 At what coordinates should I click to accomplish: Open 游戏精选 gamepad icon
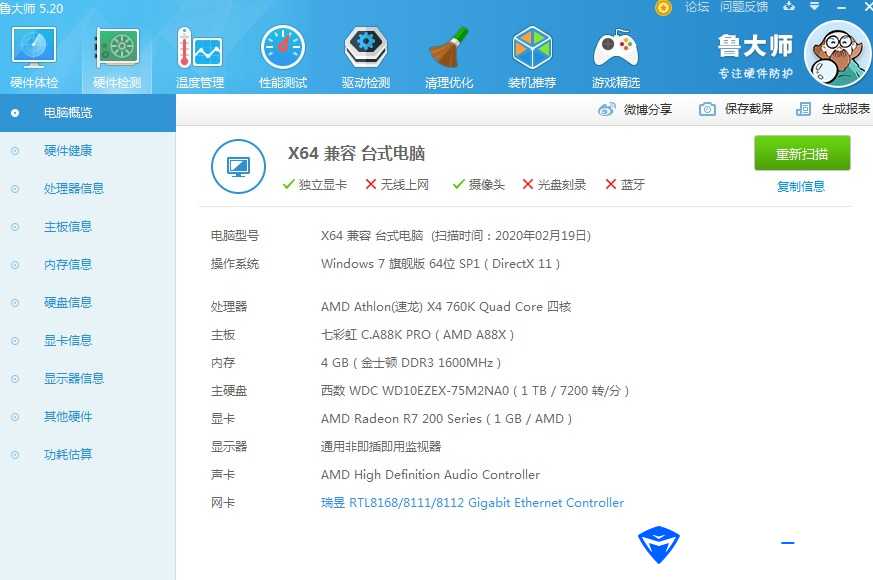coord(615,57)
